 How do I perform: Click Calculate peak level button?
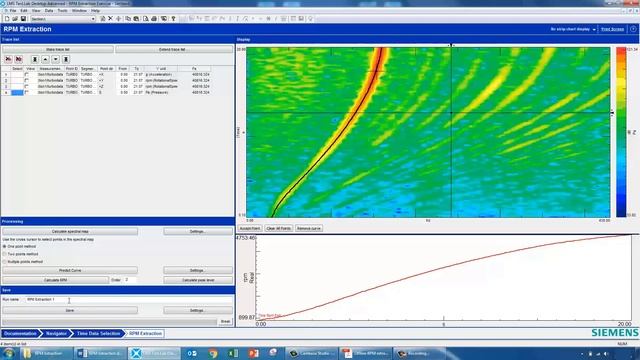coord(198,280)
